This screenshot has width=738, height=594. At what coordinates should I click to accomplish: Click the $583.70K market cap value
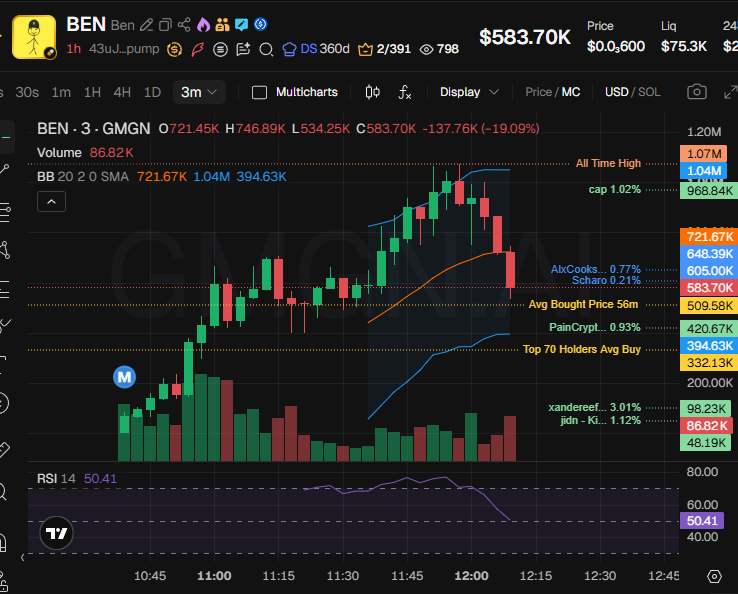click(525, 37)
